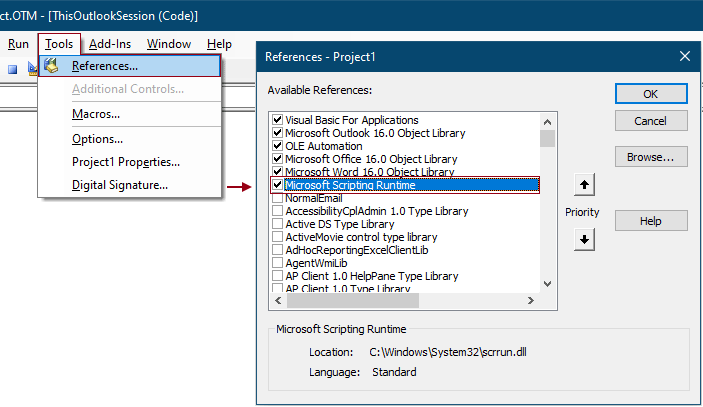
Task: Move reference down with Priority down arrow
Action: pyautogui.click(x=586, y=239)
